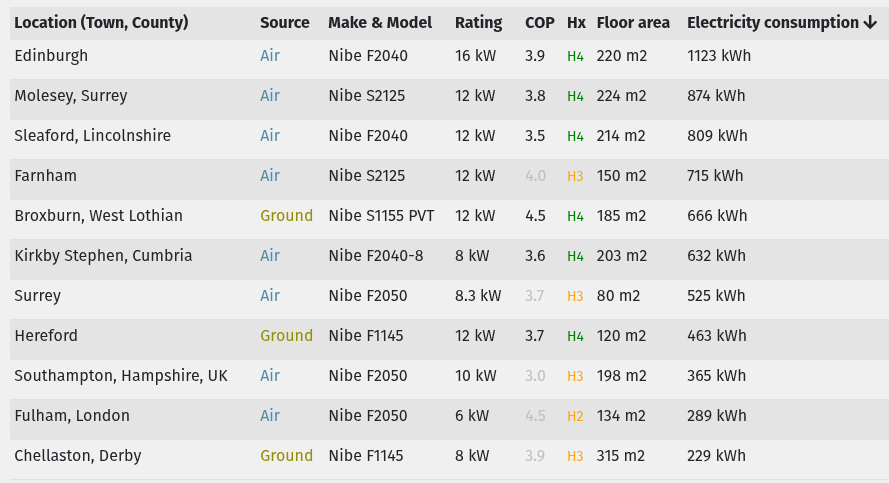
Task: Click the H4 badge in Sleaford row
Action: (x=575, y=136)
